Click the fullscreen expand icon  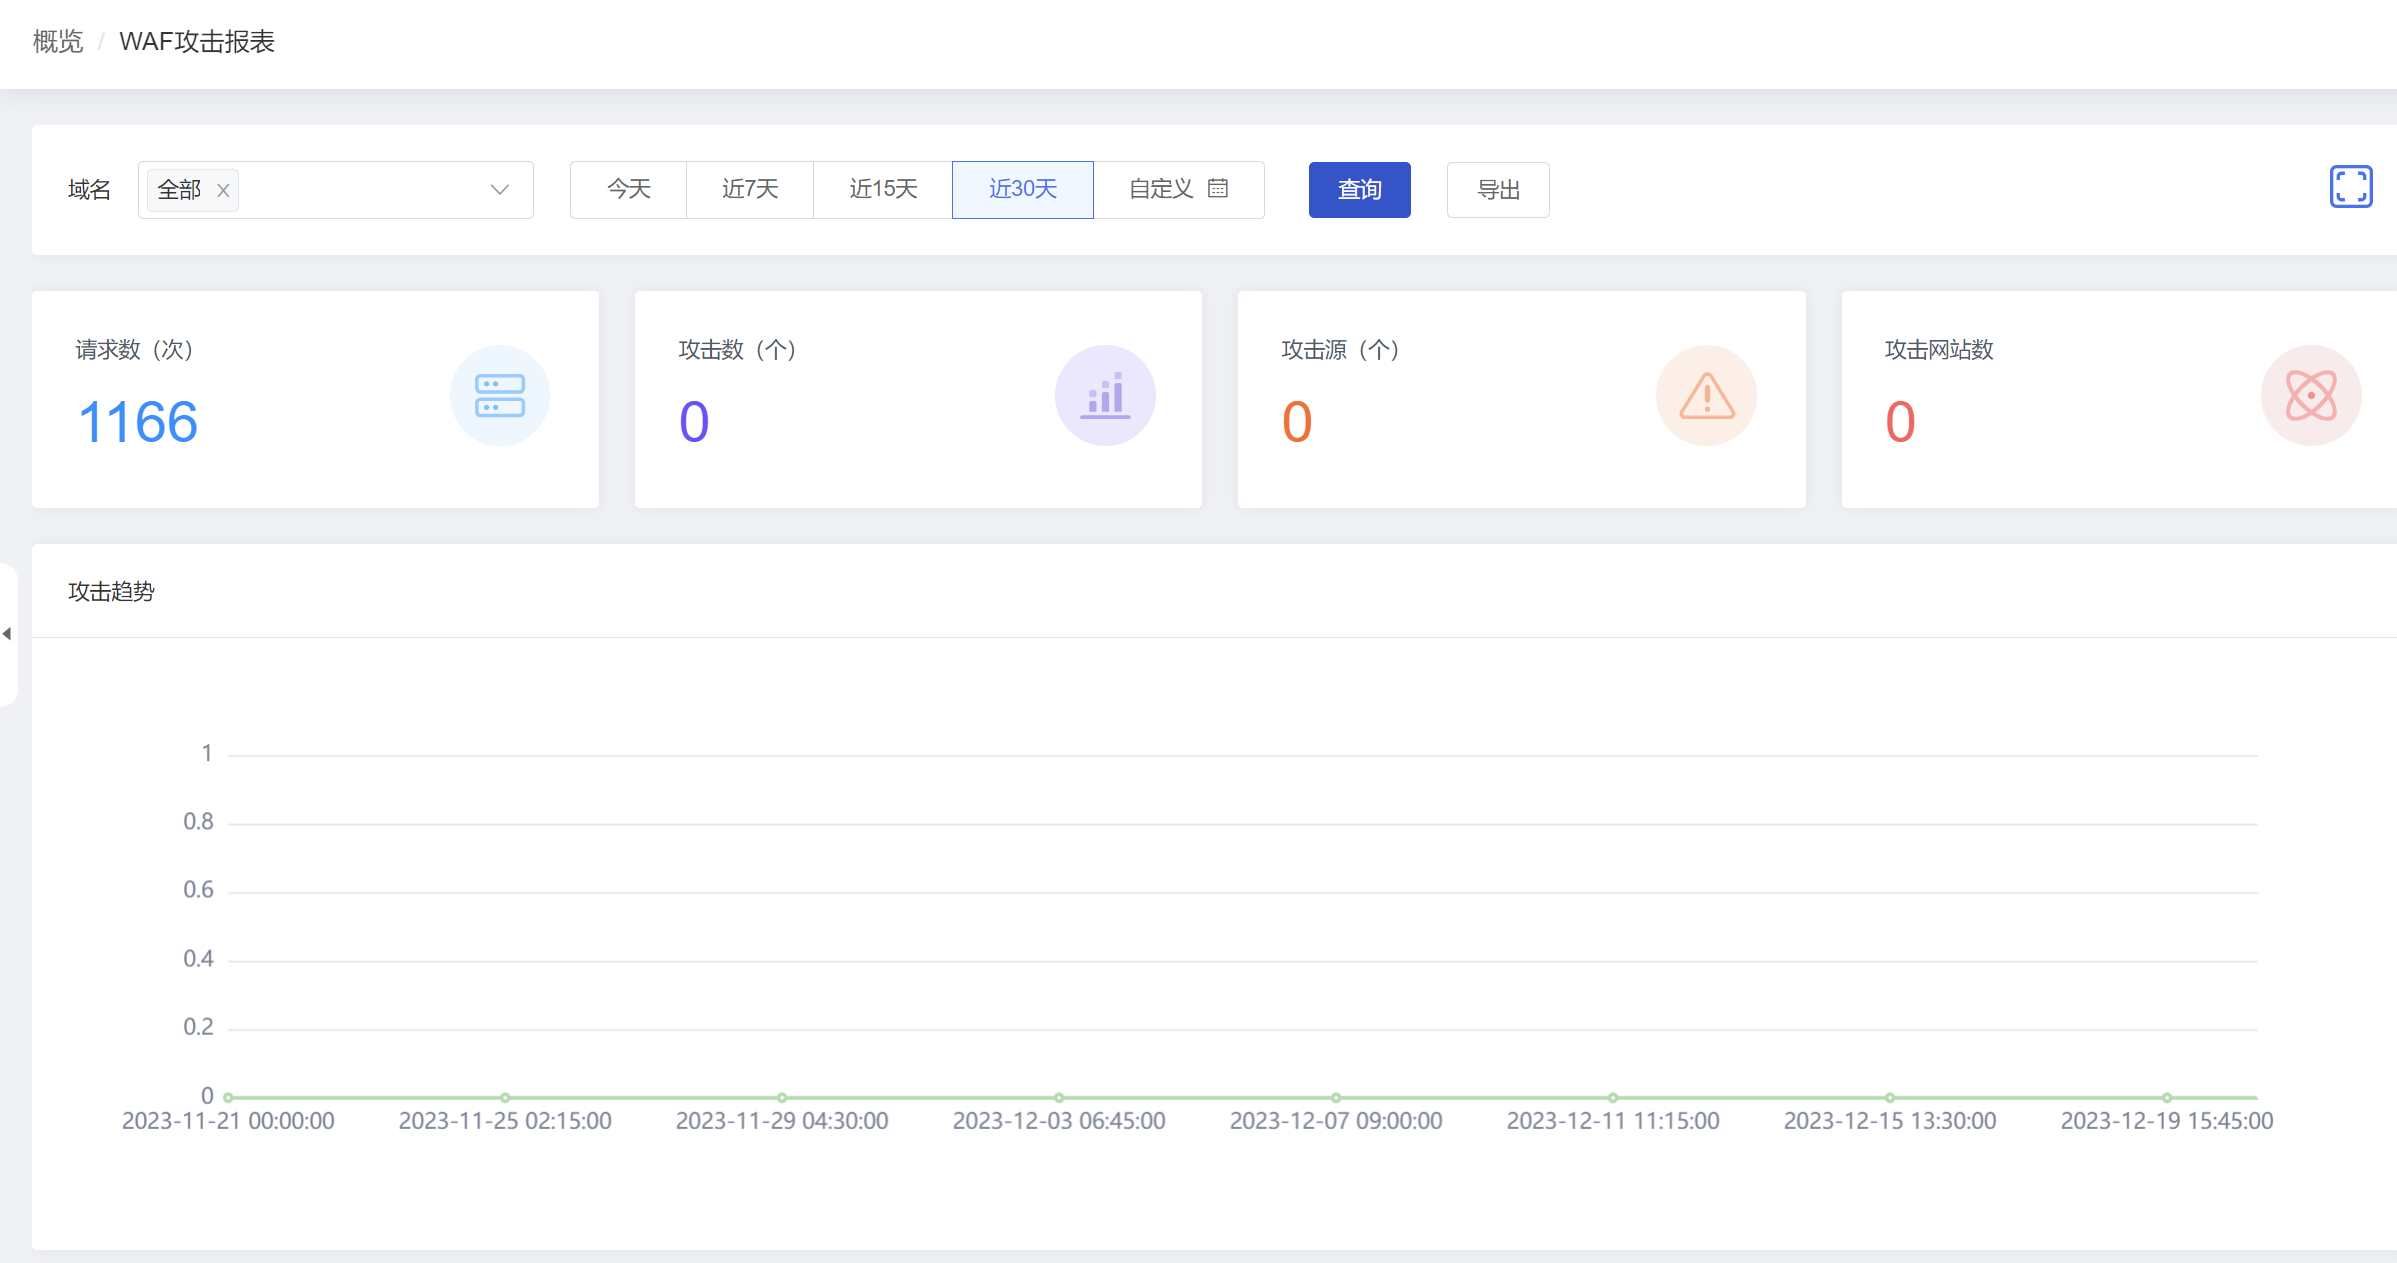click(x=2350, y=187)
